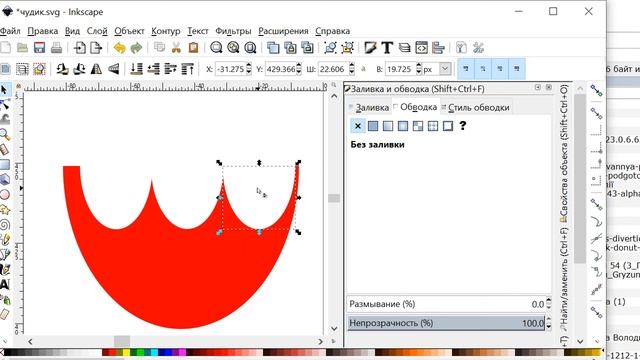Save the document with the floppy disk icon

point(39,48)
